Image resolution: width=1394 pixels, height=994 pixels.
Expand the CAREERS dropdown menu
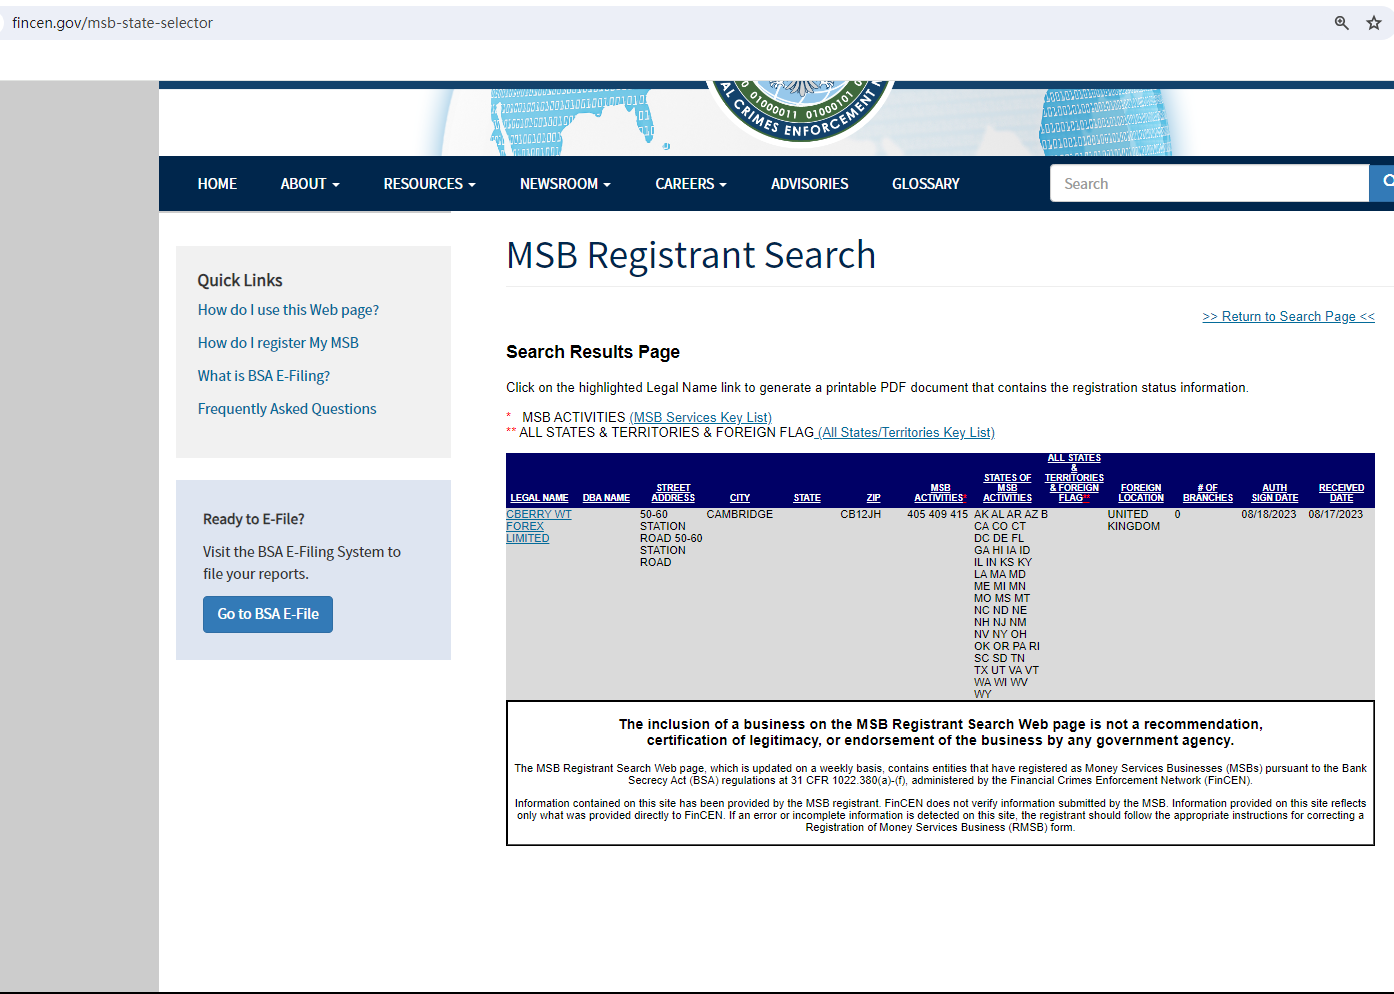[x=691, y=184]
